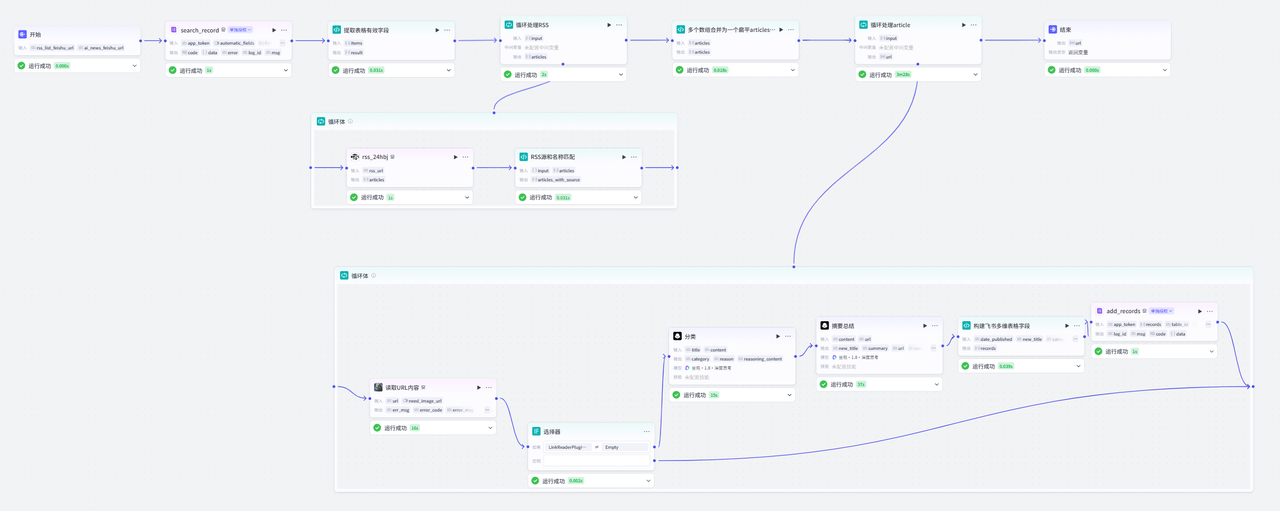
Task: Click the 结束 end node icon
Action: [x=1052, y=29]
